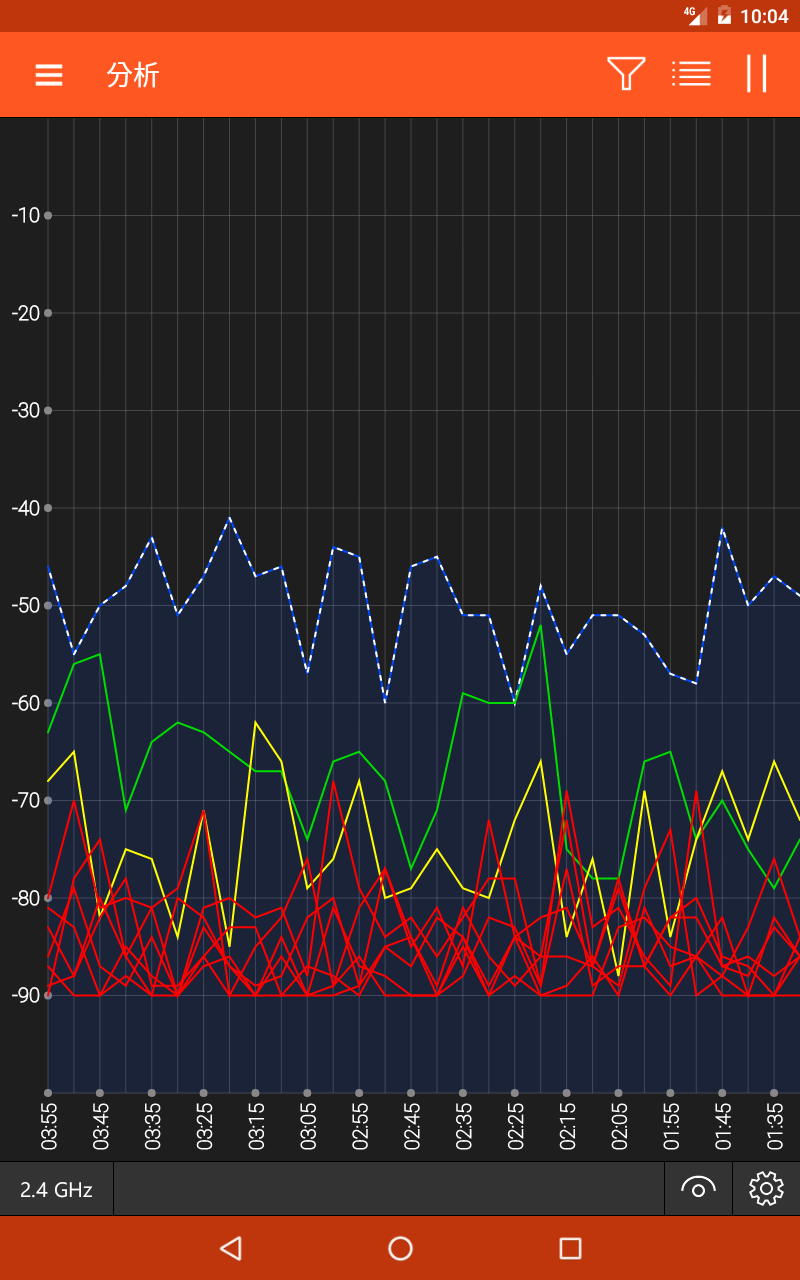Tap the battery icon in status bar
Viewport: 800px width, 1280px height.
pos(724,15)
